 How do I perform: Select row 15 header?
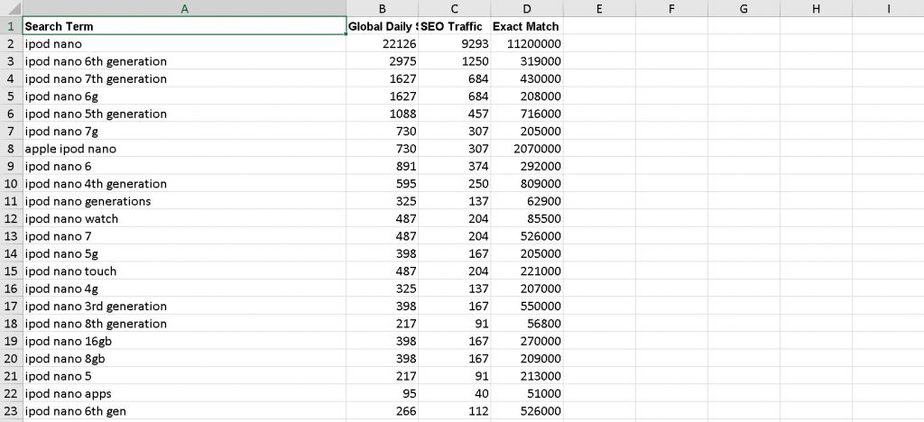pos(11,271)
